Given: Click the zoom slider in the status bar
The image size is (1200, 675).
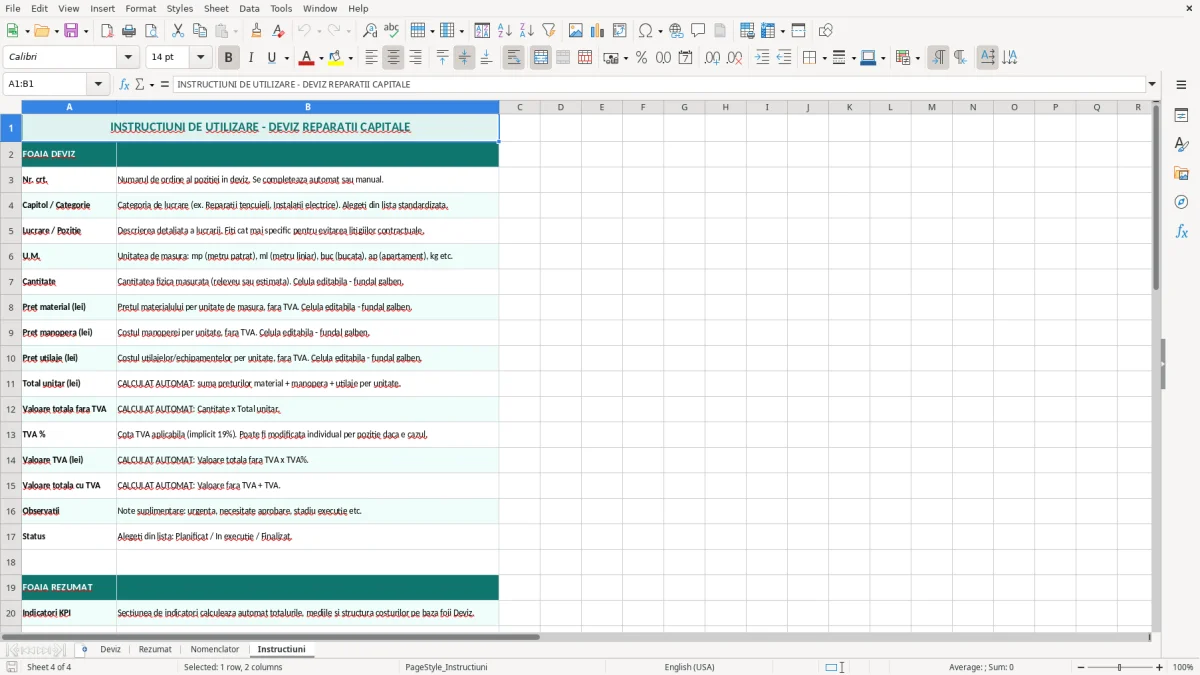Looking at the screenshot, I should click(1119, 667).
